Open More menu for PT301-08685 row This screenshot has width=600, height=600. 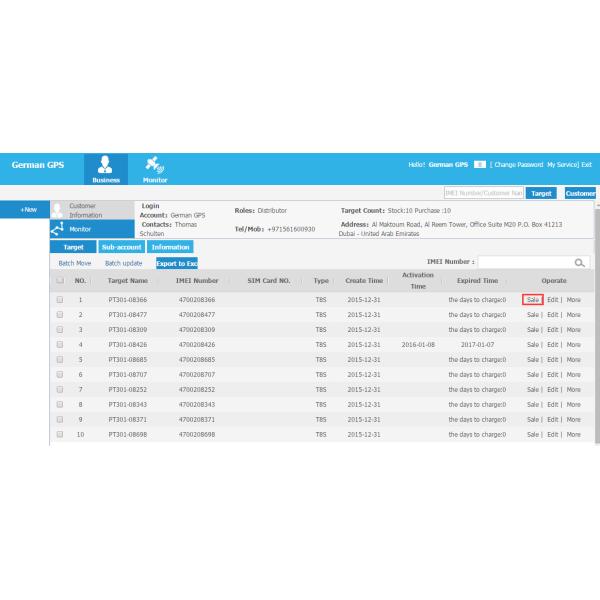[573, 359]
